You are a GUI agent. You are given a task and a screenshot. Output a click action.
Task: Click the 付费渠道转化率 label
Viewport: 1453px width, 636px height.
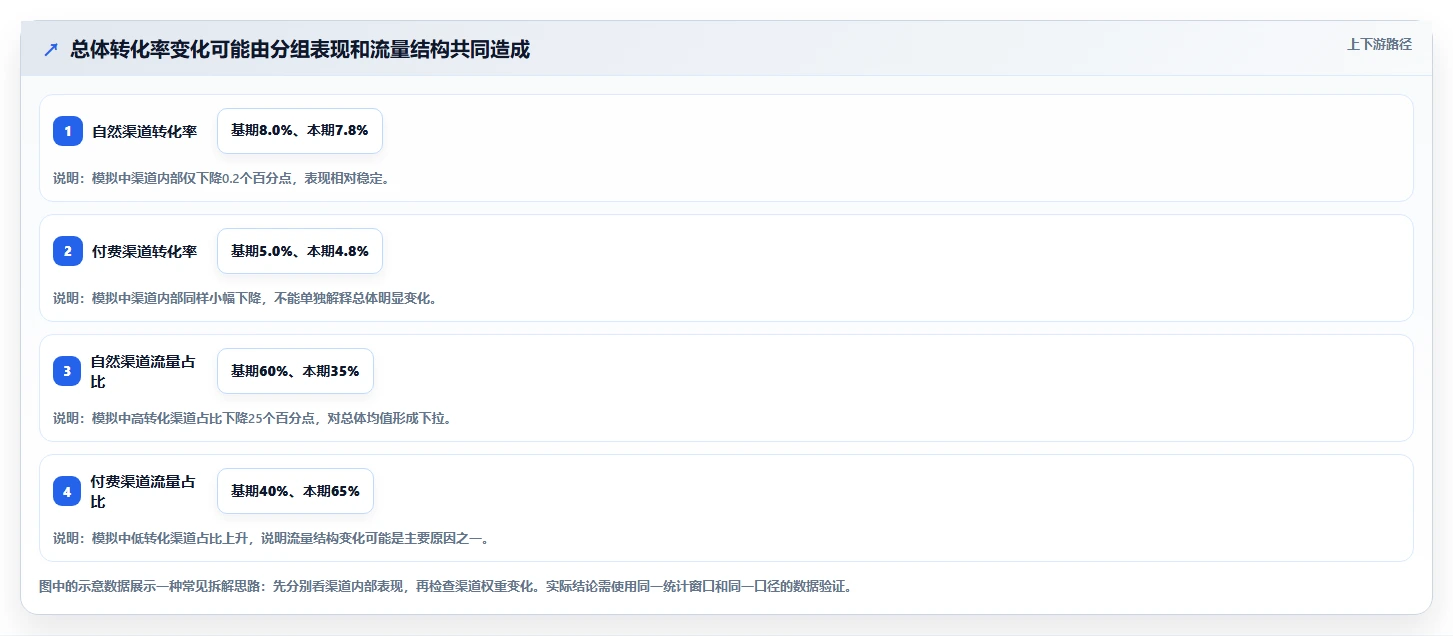coord(145,251)
